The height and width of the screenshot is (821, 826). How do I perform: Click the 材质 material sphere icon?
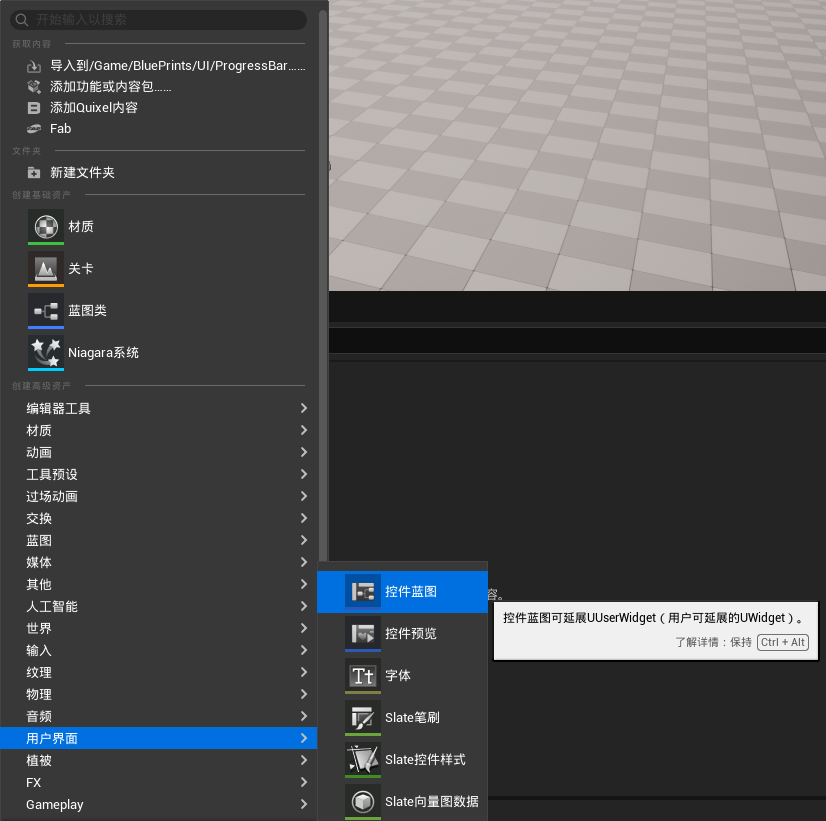[46, 227]
